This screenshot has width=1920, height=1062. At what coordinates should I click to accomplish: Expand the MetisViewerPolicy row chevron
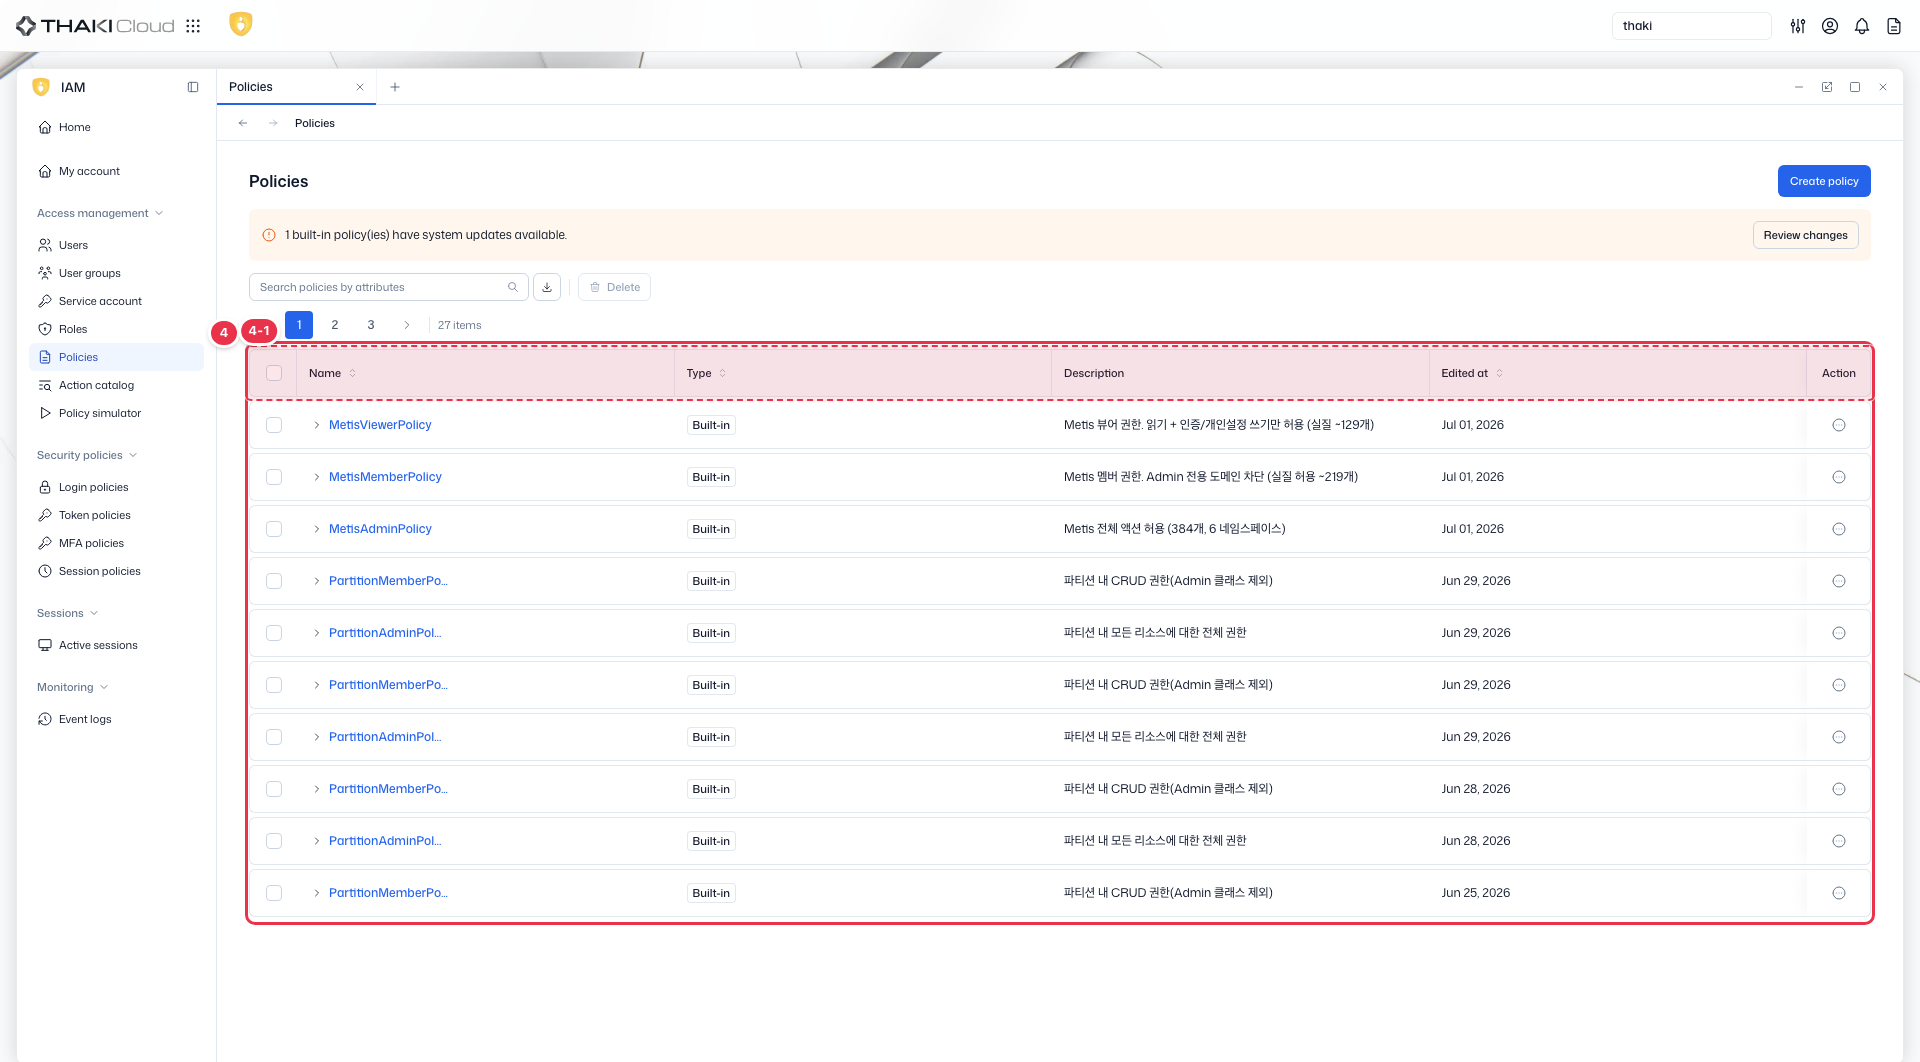(317, 425)
